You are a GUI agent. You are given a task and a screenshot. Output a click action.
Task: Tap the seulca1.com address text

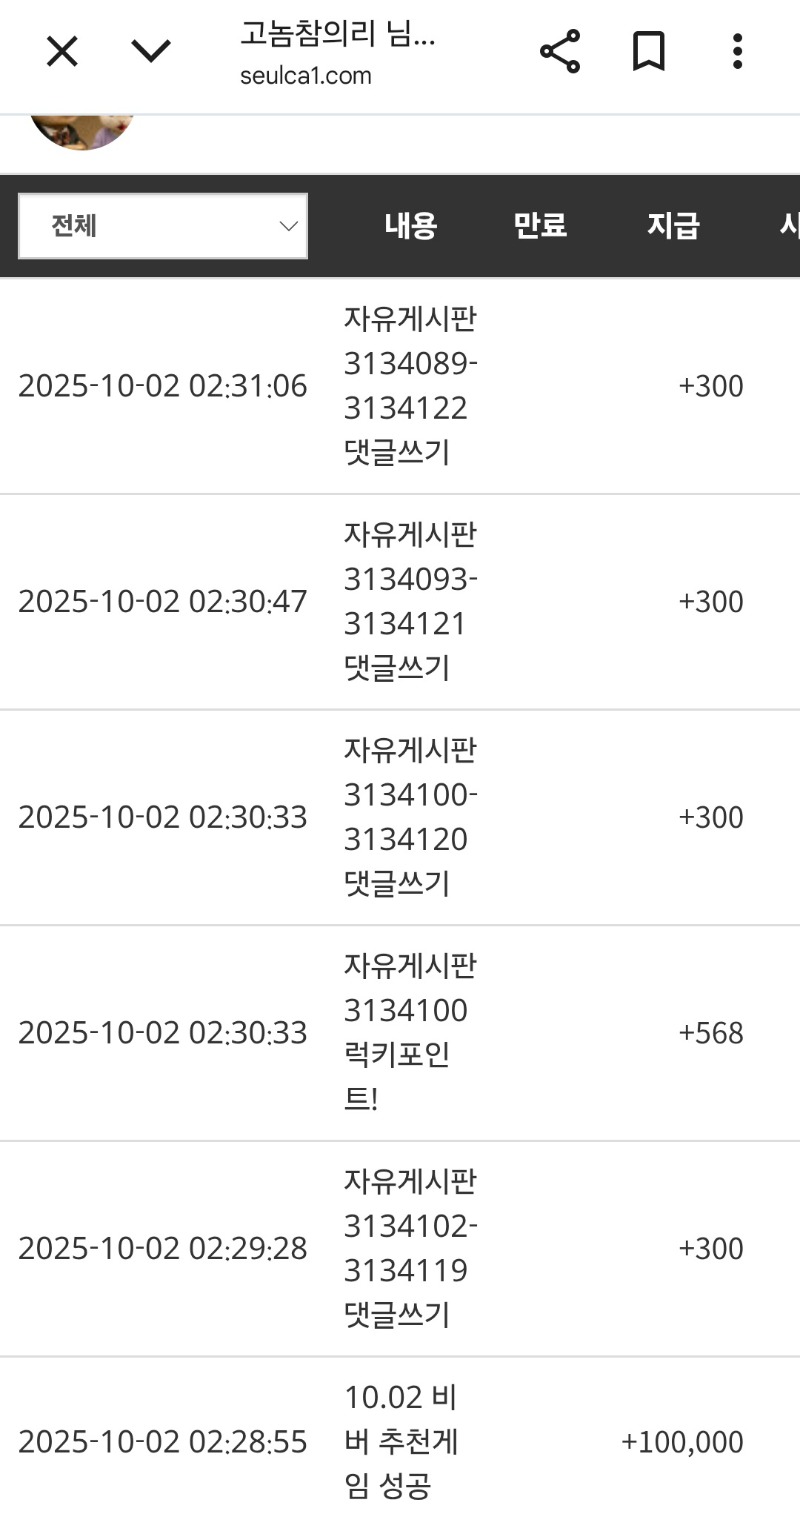pyautogui.click(x=305, y=76)
